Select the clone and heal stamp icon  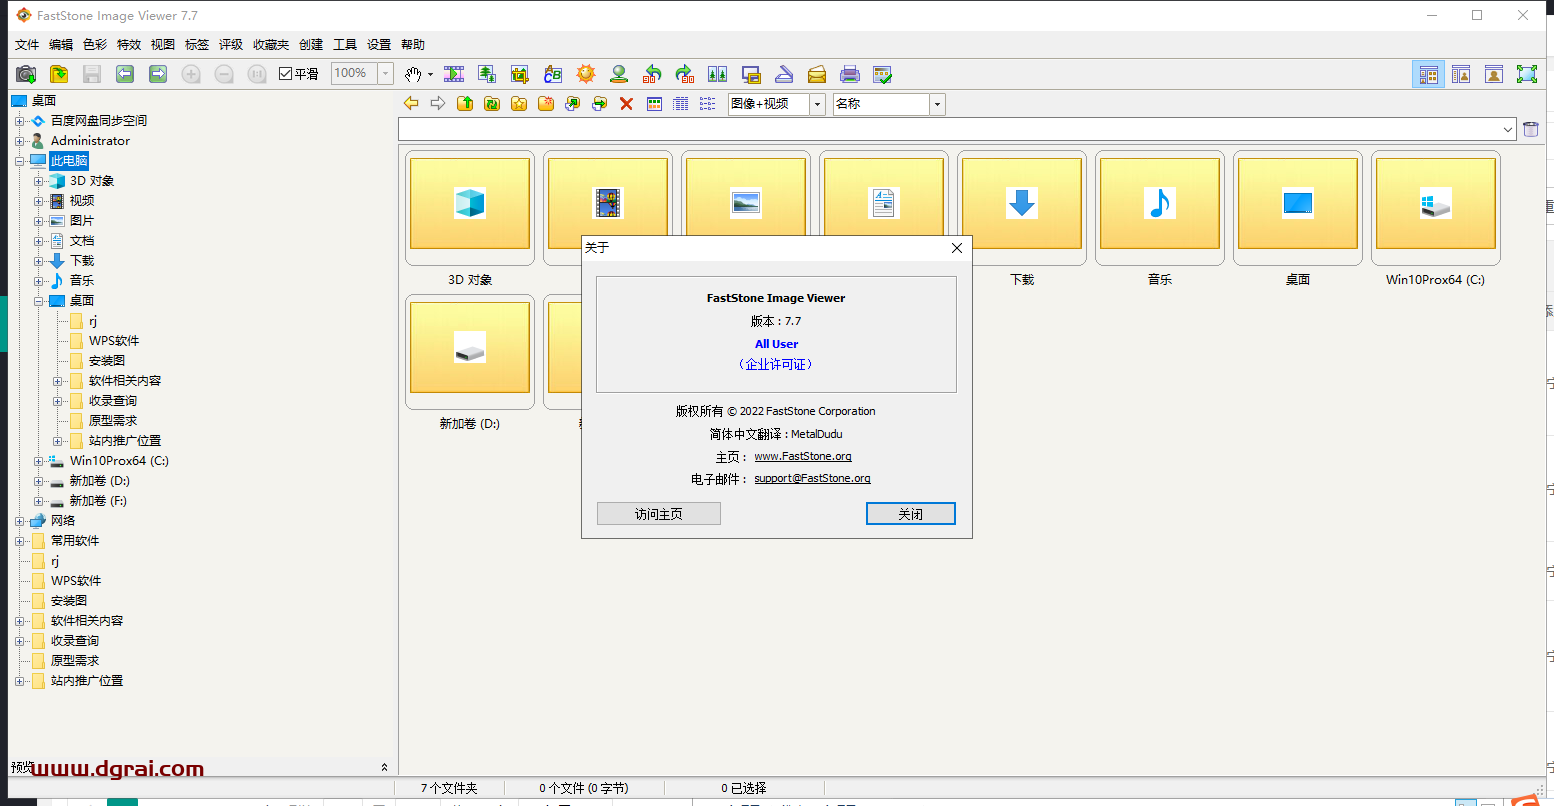tap(619, 74)
